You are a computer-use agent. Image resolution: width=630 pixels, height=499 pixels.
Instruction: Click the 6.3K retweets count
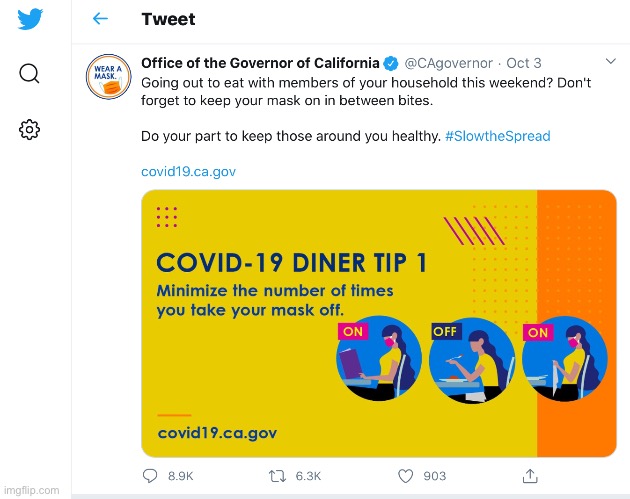tap(308, 476)
